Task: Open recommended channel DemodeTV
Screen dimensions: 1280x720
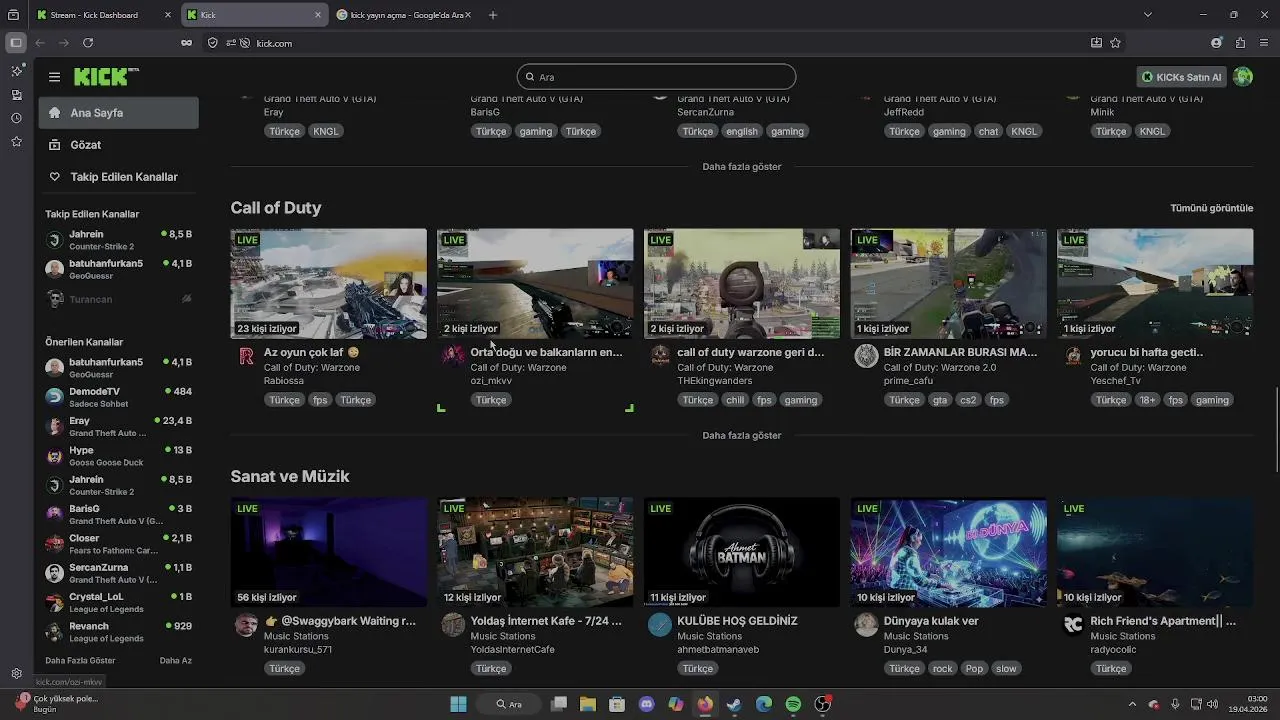Action: (118, 396)
